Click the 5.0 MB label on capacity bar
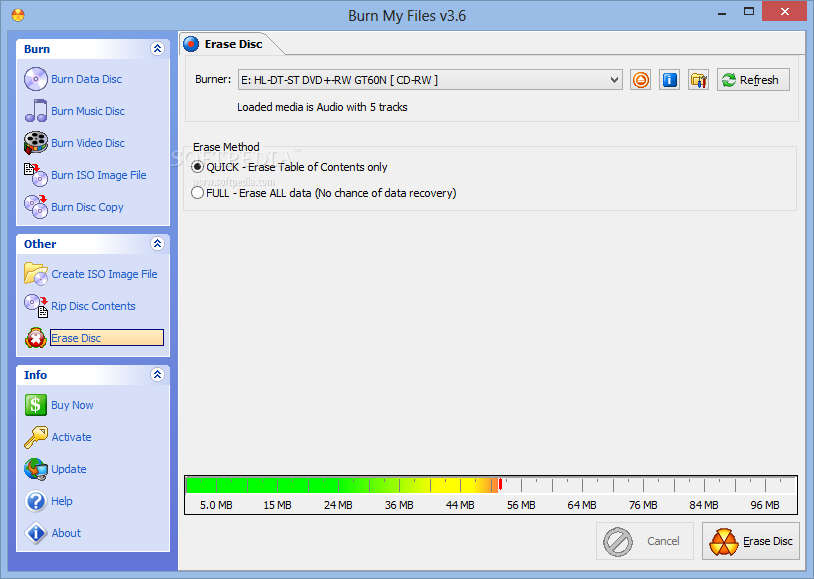This screenshot has height=579, width=814. click(216, 505)
